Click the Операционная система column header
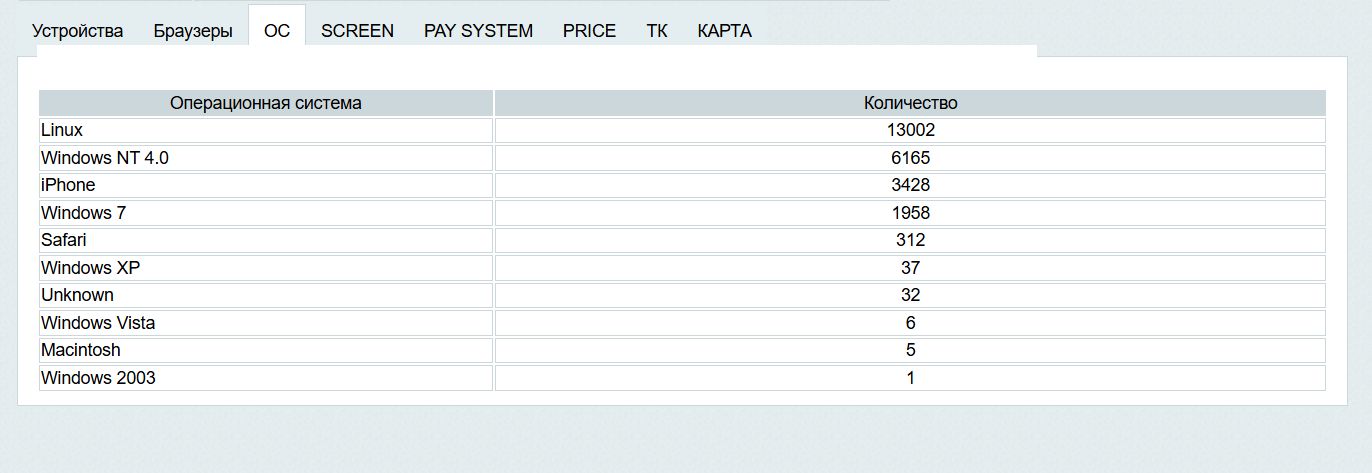Screen dimensions: 1372x473 click(266, 103)
